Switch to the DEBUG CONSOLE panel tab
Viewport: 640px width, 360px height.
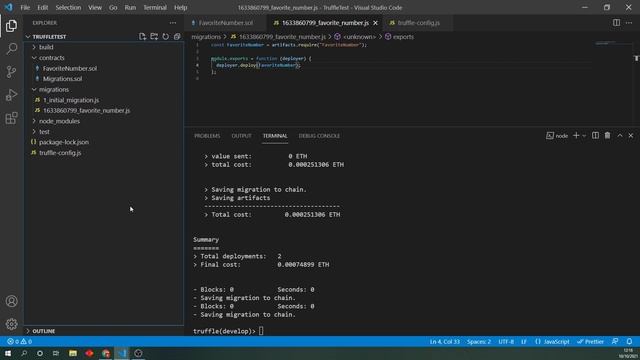[x=319, y=136]
